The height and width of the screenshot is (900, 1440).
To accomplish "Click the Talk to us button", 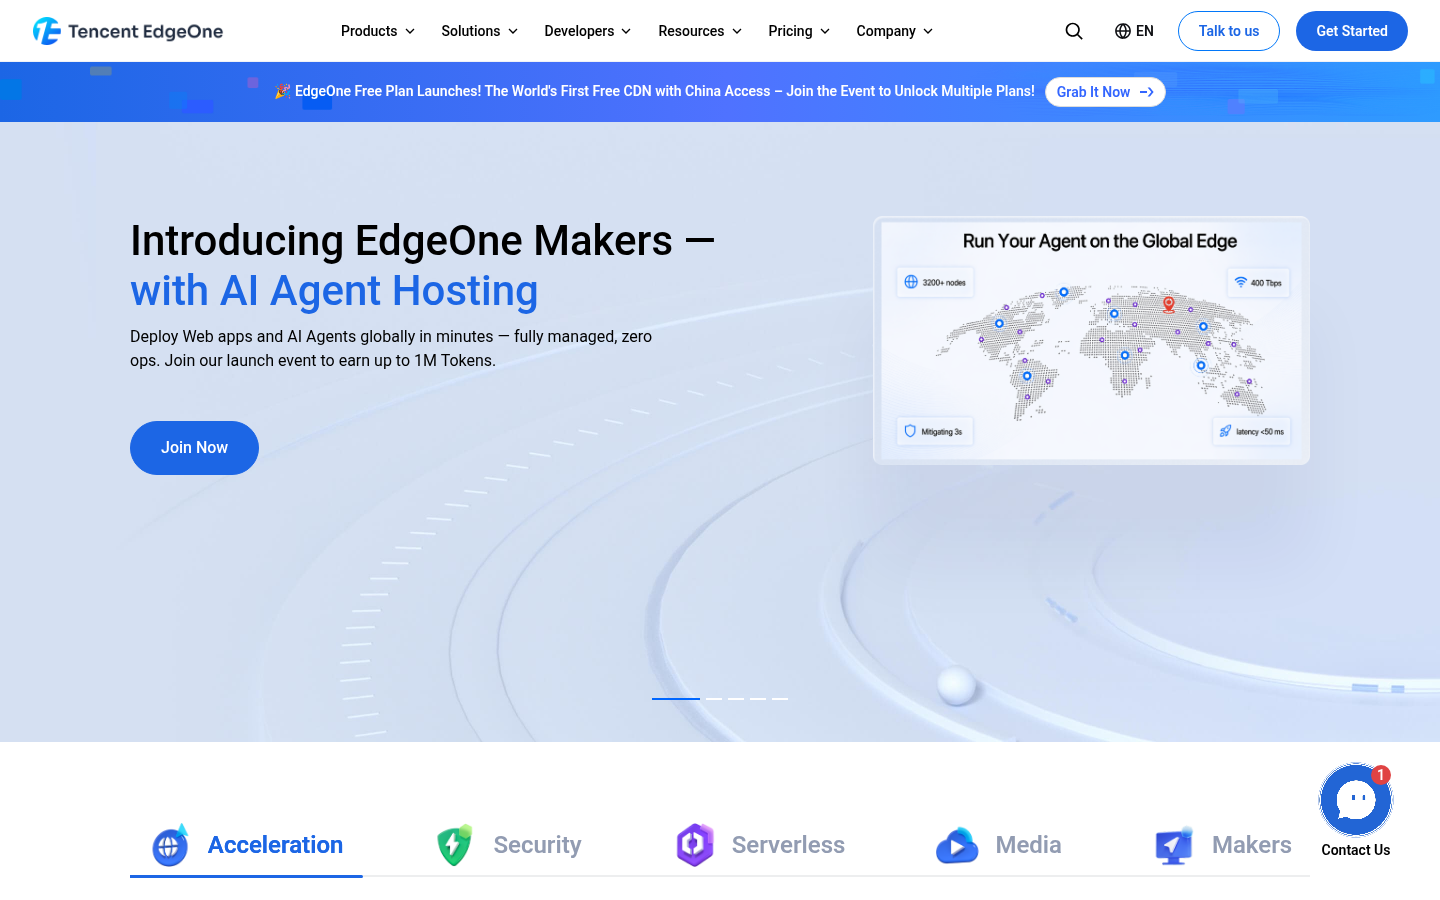I will (1229, 31).
